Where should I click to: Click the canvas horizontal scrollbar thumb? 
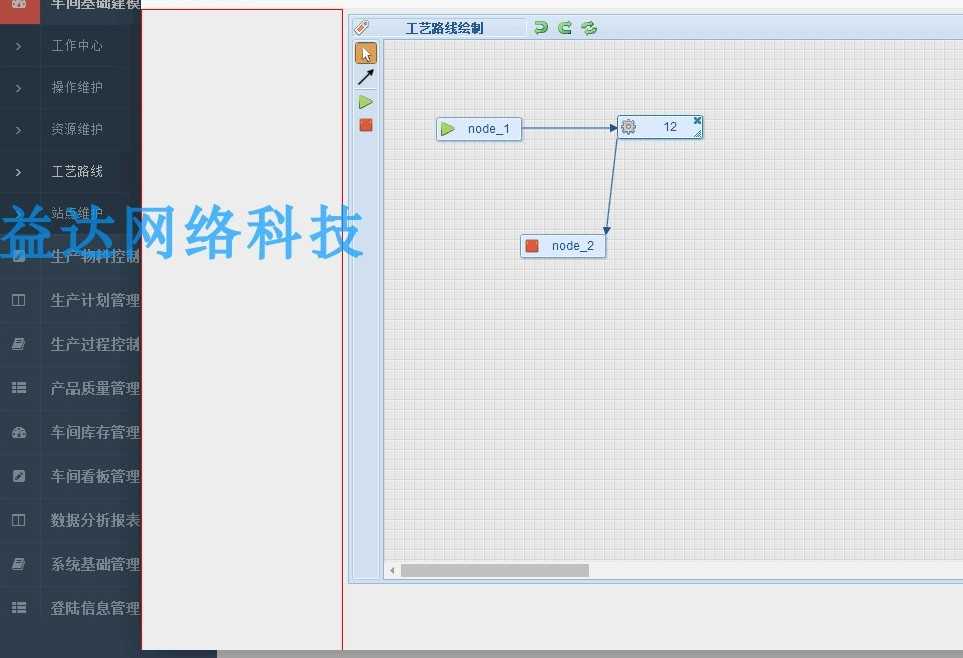495,571
